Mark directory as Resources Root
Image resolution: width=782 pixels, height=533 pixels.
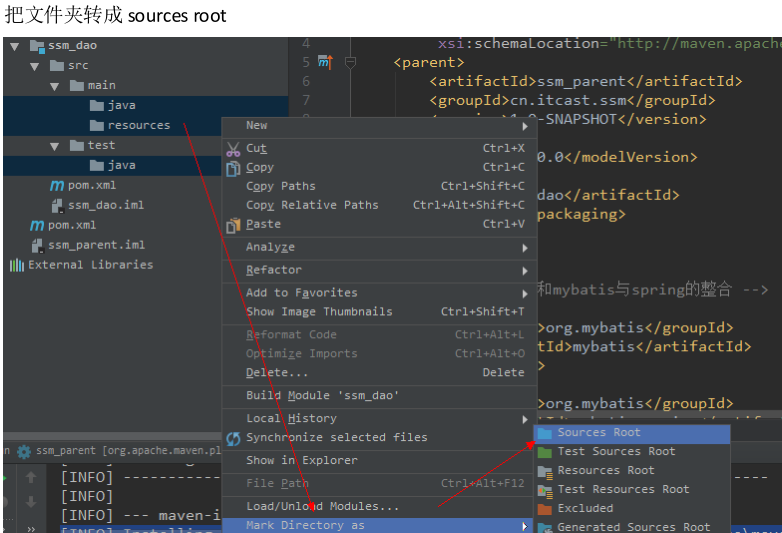[x=632, y=471]
